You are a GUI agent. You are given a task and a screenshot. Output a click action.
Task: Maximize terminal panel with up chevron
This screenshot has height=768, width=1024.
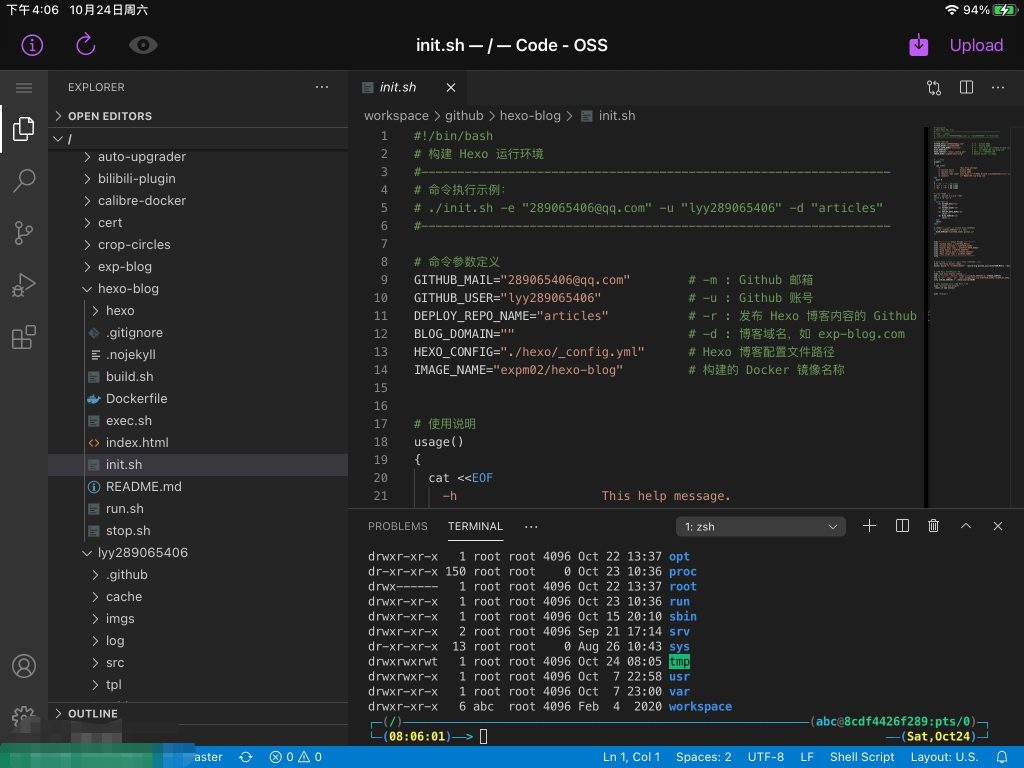(x=965, y=526)
